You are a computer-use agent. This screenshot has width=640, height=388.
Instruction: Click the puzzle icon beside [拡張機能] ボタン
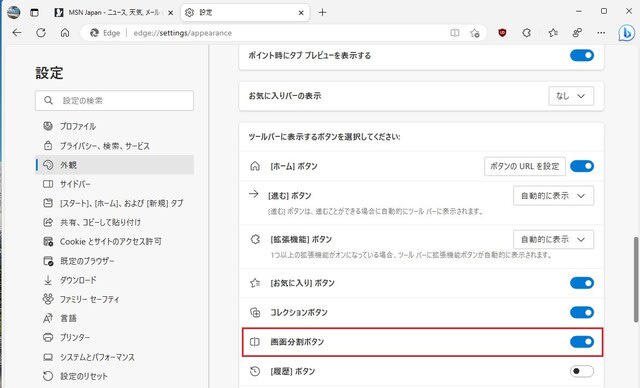click(x=255, y=239)
